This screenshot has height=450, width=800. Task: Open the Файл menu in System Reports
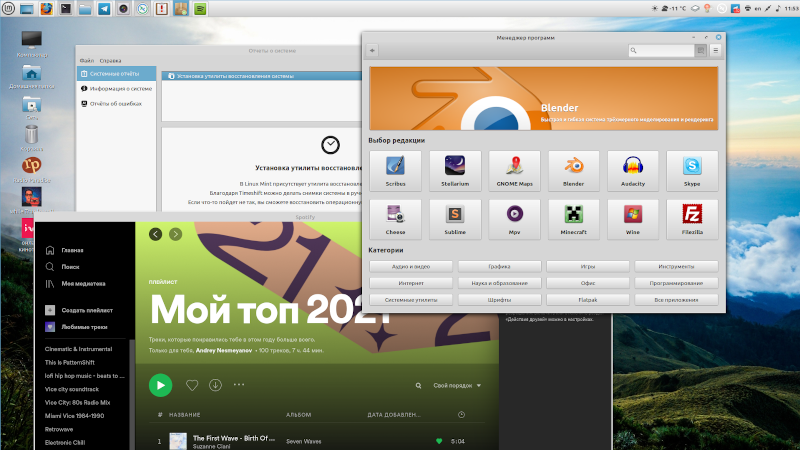(x=87, y=60)
